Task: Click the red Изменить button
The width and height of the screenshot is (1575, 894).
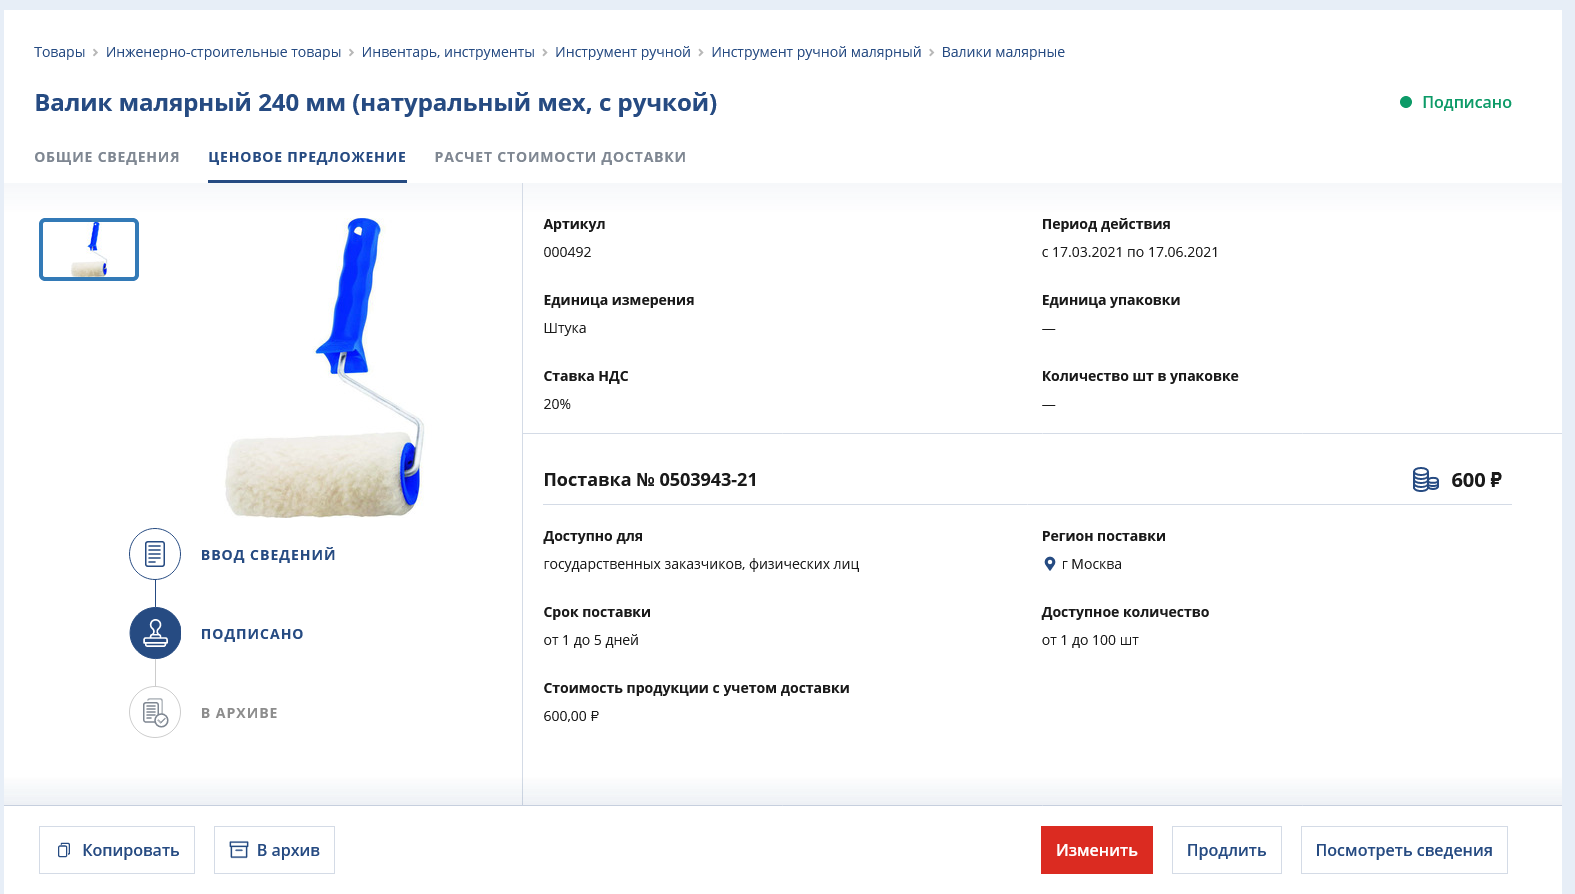Action: click(1097, 850)
